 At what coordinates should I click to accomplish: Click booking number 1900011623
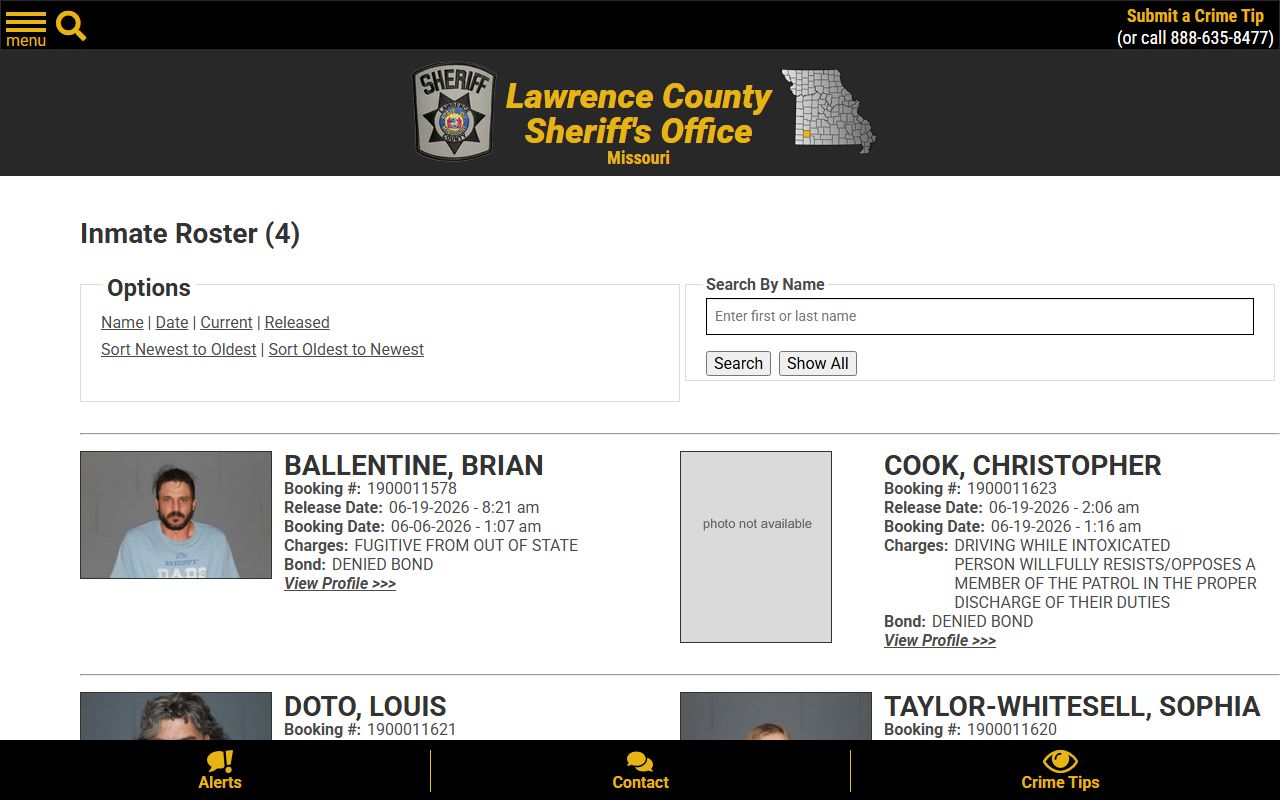[1012, 488]
